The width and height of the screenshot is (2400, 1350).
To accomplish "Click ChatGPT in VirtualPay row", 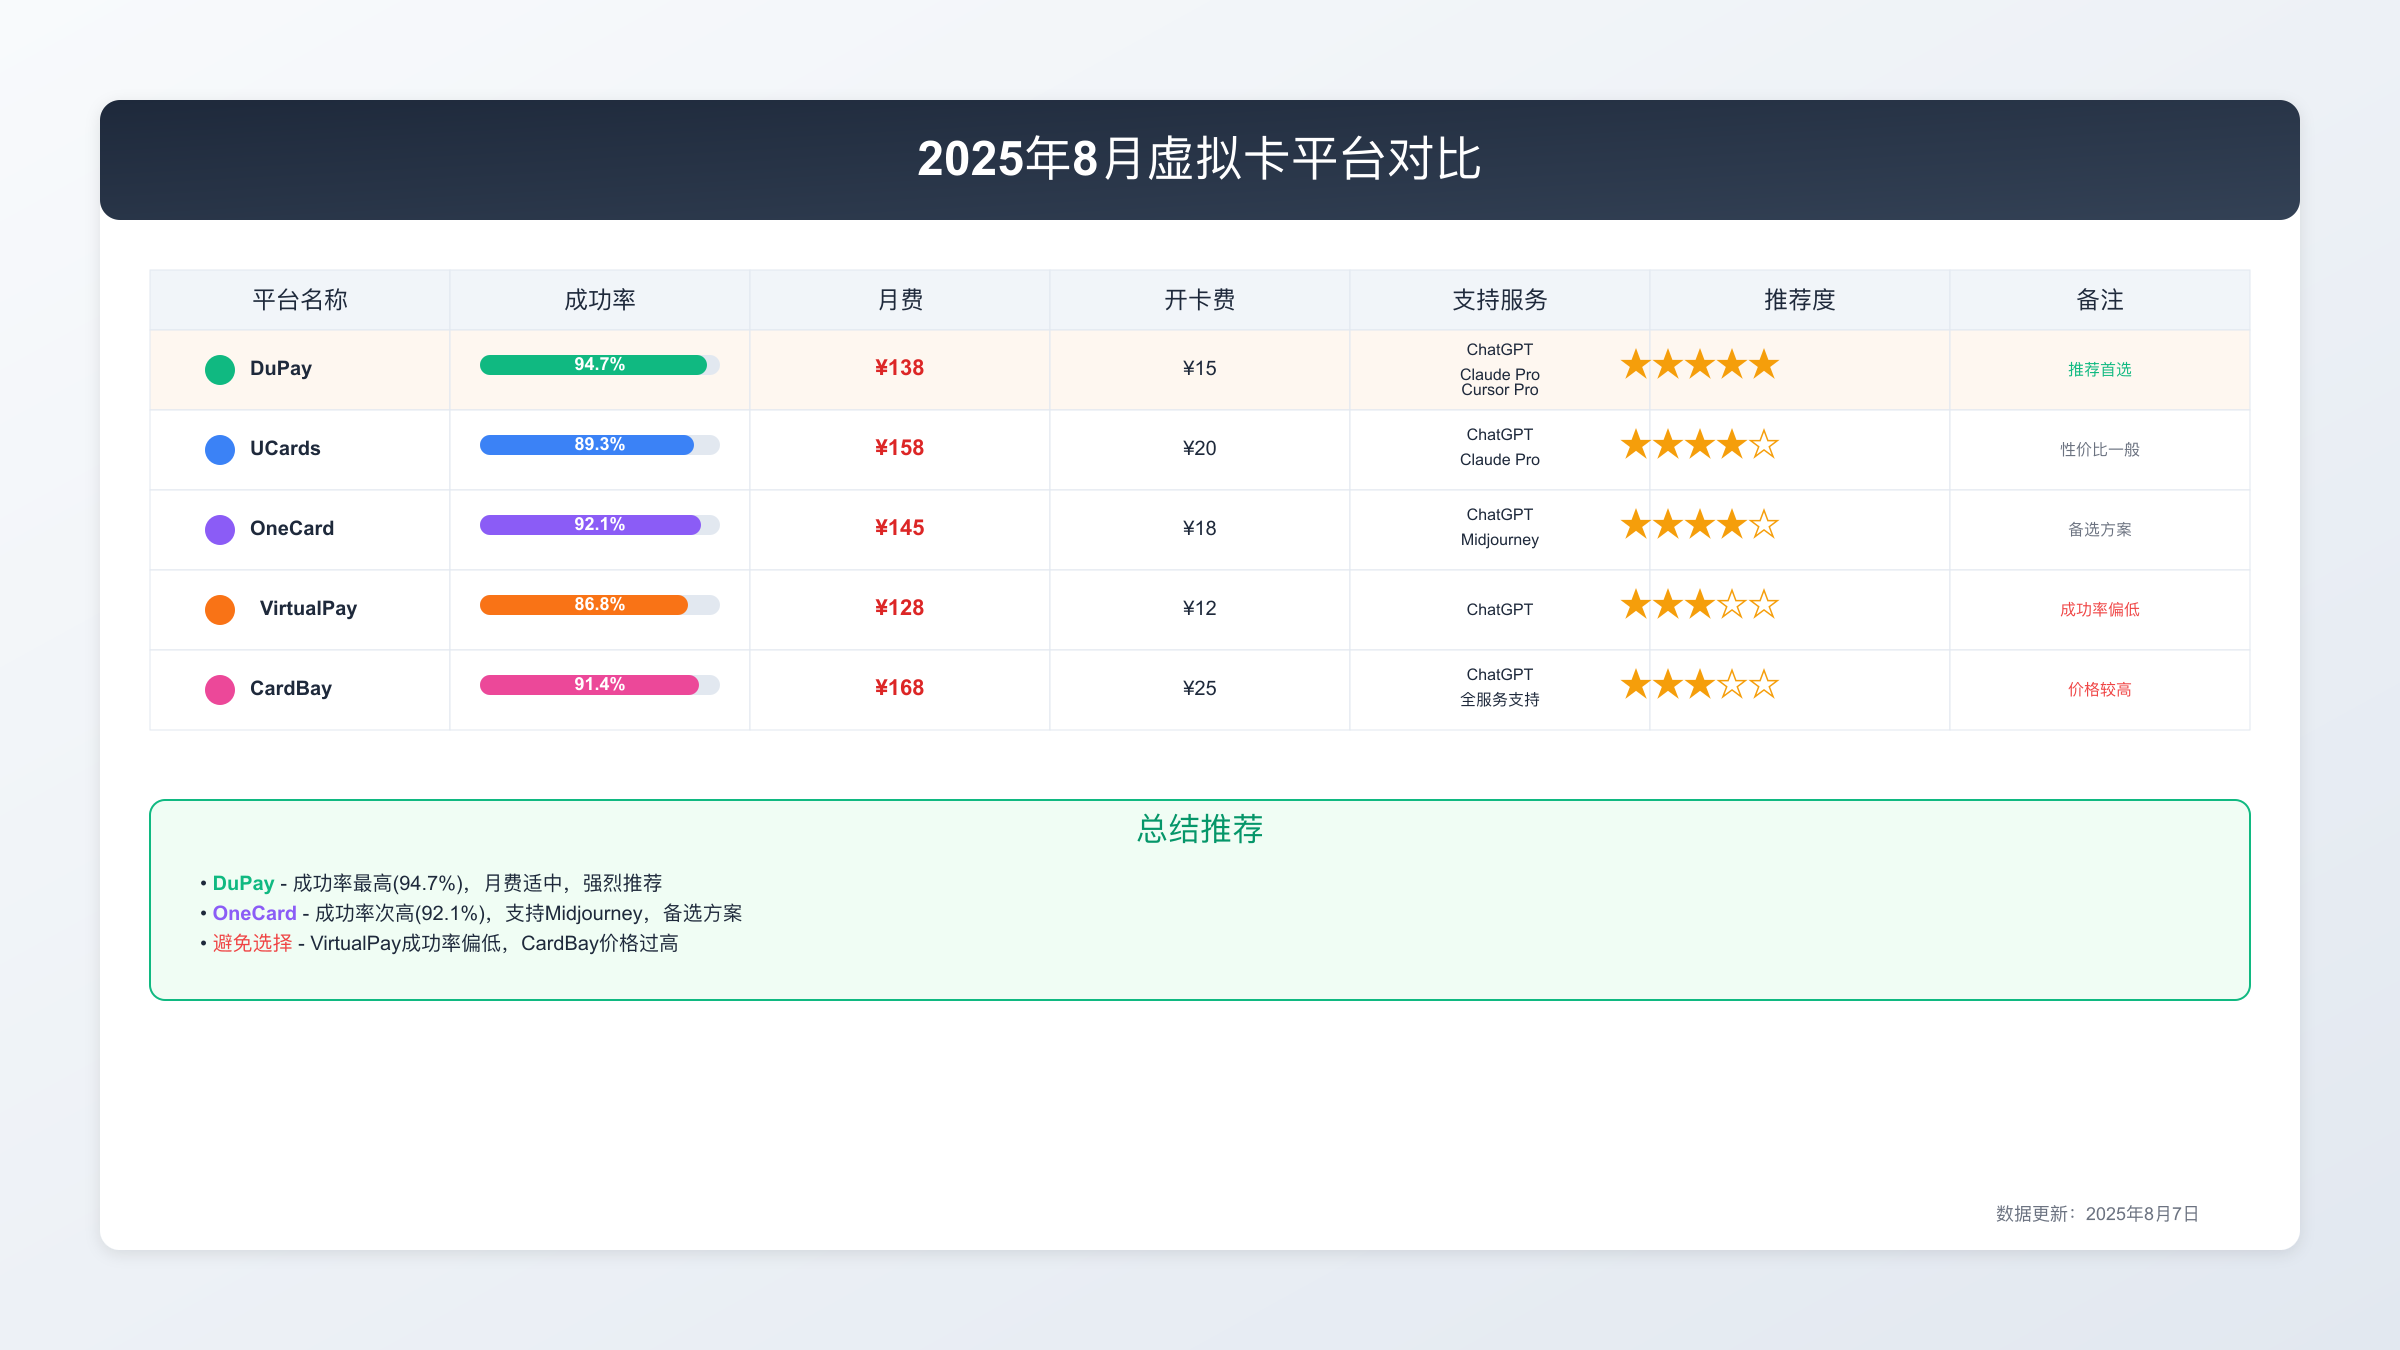I will coord(1499,610).
